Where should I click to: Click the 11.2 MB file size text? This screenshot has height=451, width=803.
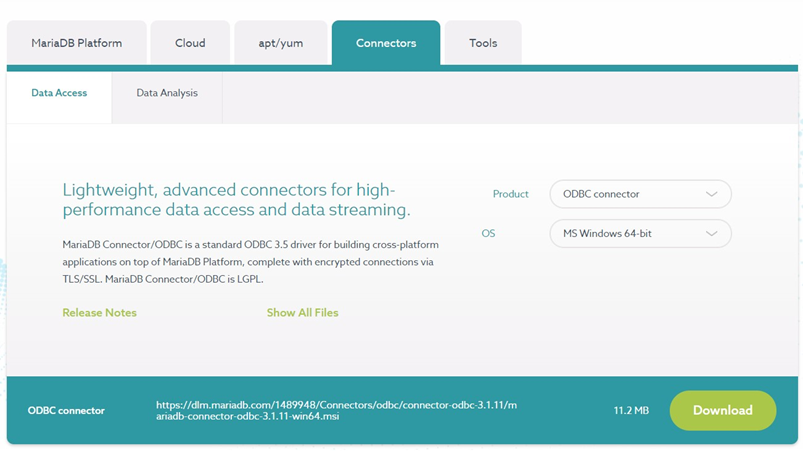[x=631, y=410]
